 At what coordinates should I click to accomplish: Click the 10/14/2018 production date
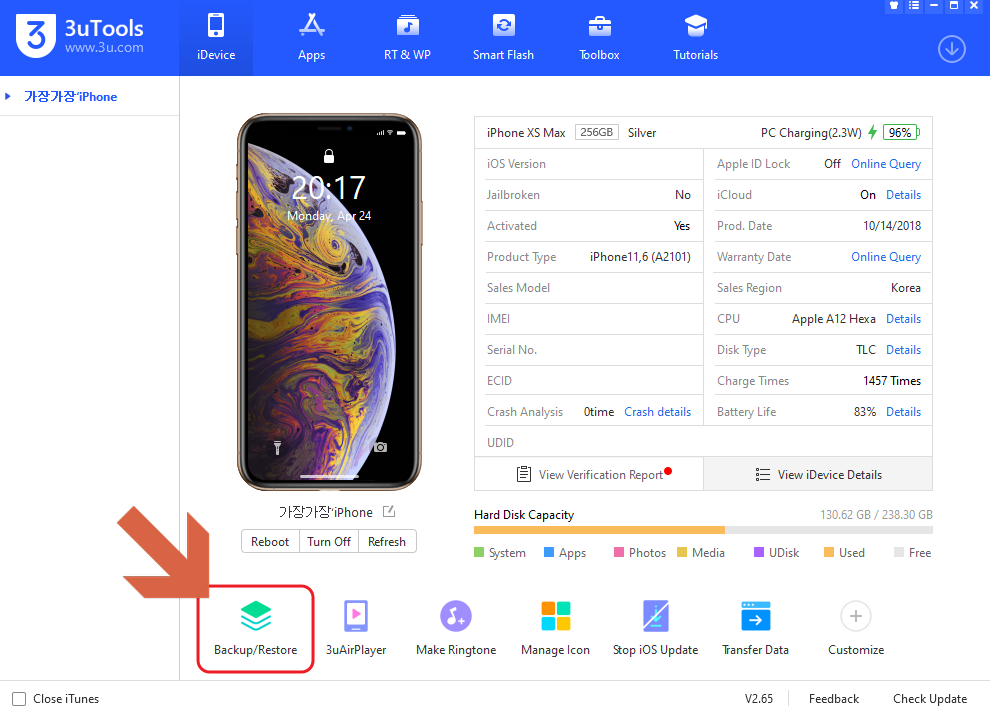(x=892, y=226)
